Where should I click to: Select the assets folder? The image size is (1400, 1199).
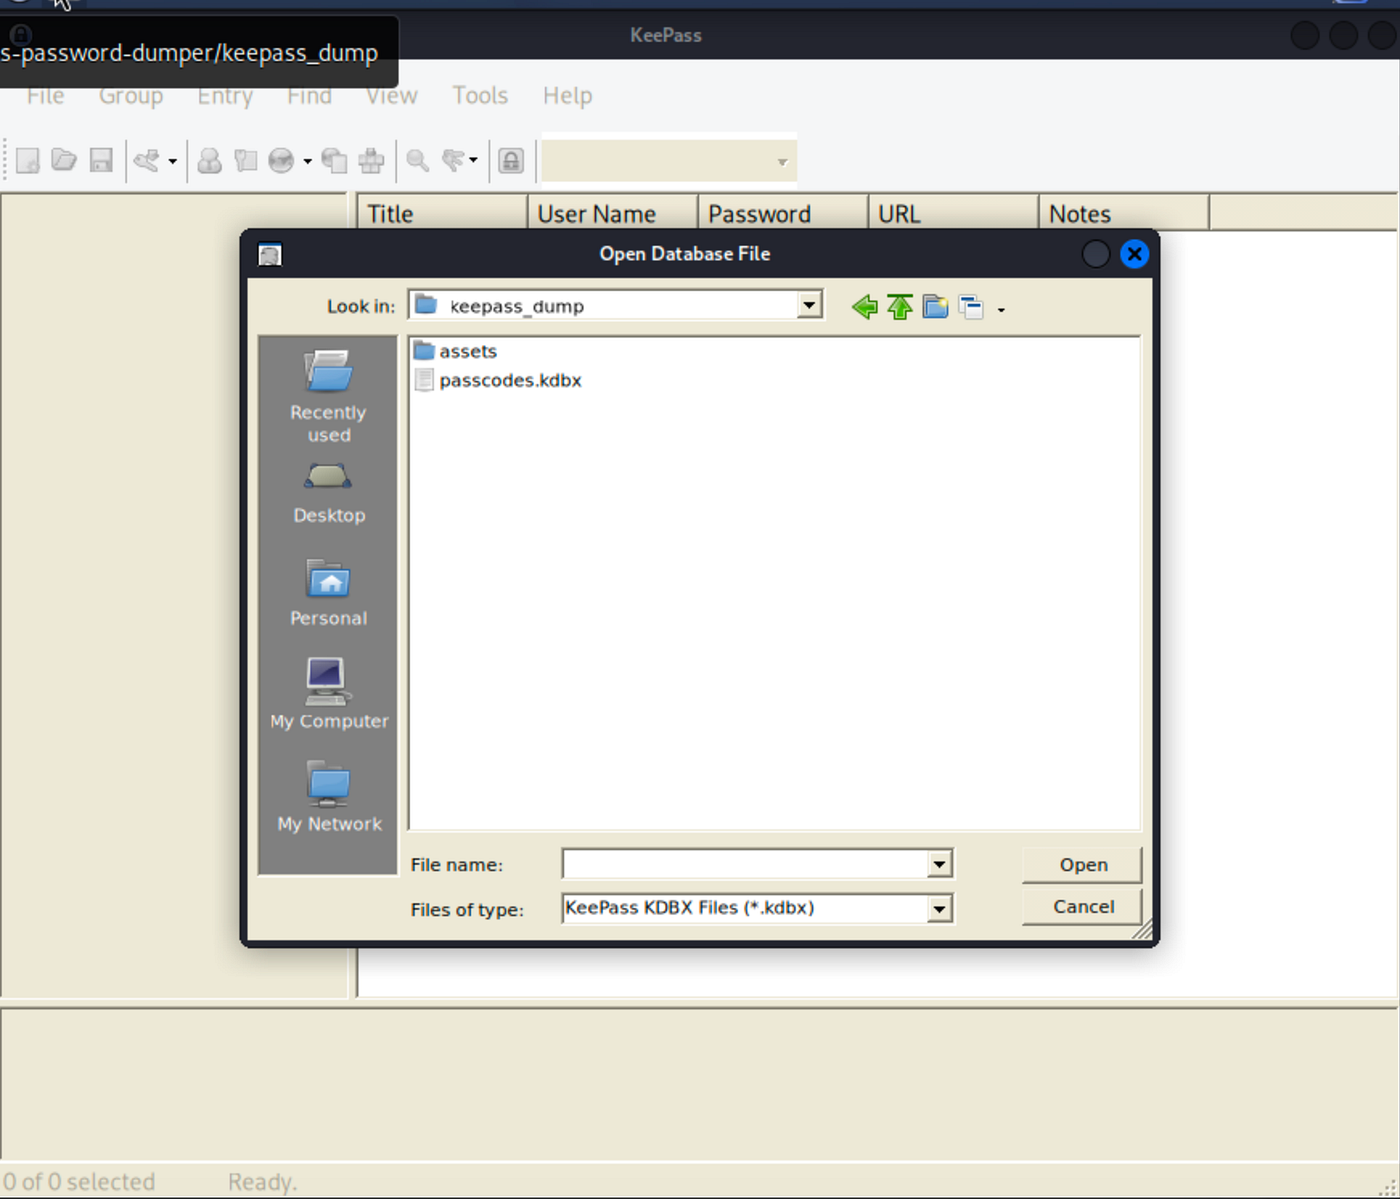tap(456, 351)
